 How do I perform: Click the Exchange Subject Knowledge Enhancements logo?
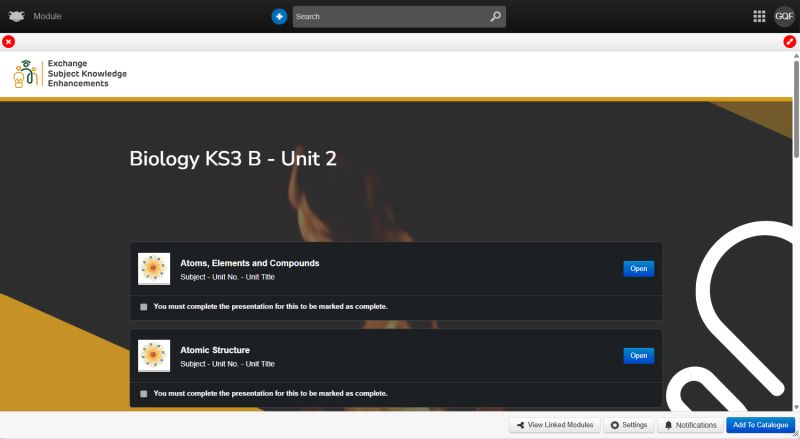pyautogui.click(x=70, y=74)
